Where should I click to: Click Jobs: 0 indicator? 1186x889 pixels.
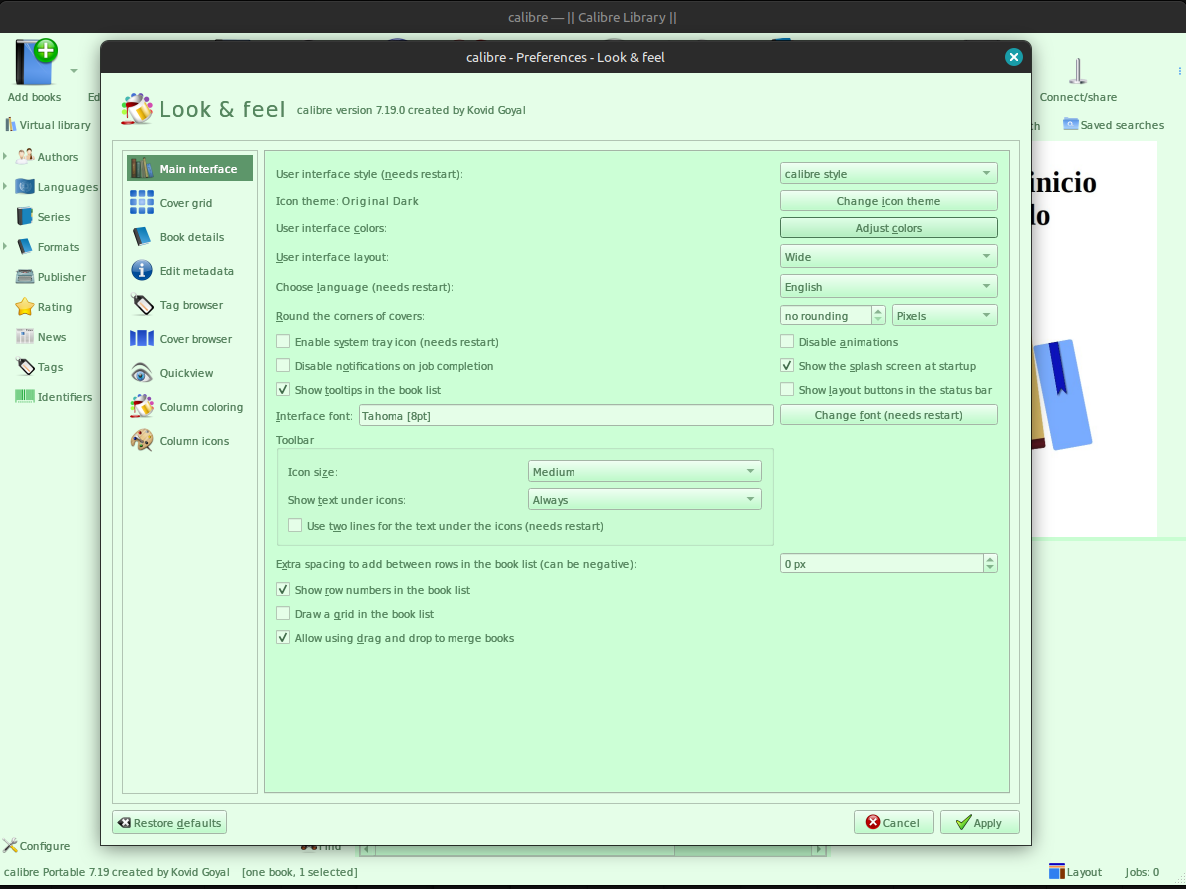click(1142, 872)
